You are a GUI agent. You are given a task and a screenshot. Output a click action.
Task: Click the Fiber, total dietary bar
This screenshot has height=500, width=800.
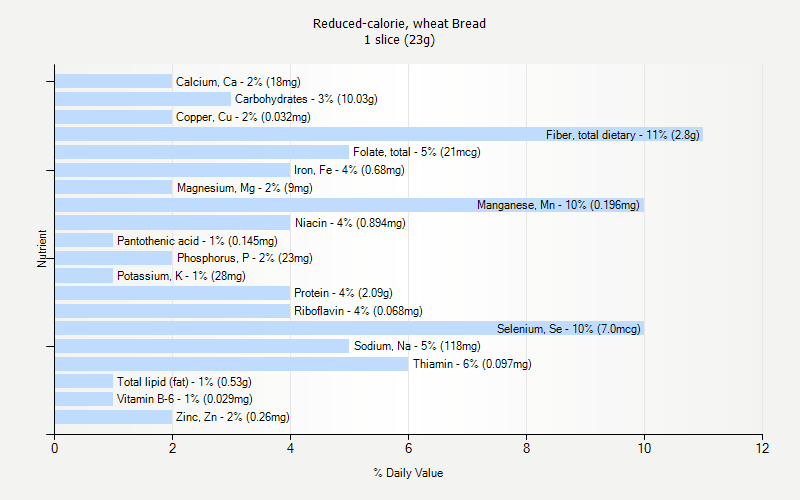(300, 134)
